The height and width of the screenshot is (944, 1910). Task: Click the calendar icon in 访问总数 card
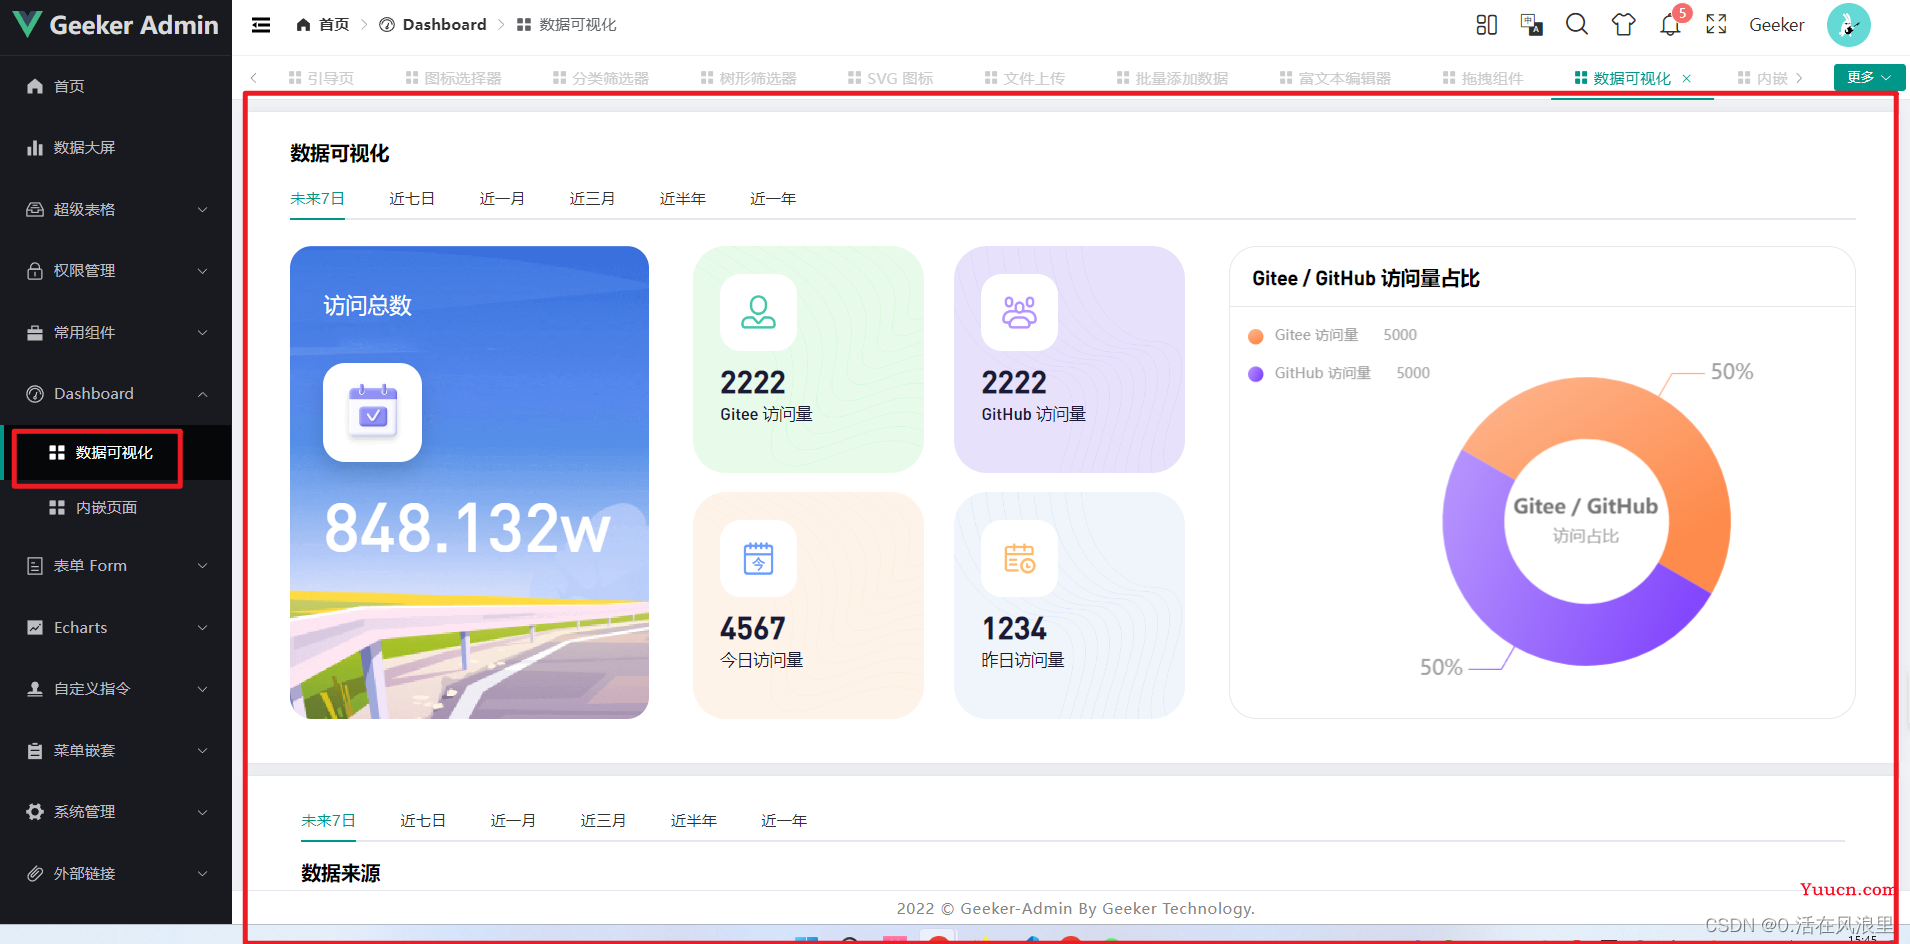pyautogui.click(x=372, y=412)
